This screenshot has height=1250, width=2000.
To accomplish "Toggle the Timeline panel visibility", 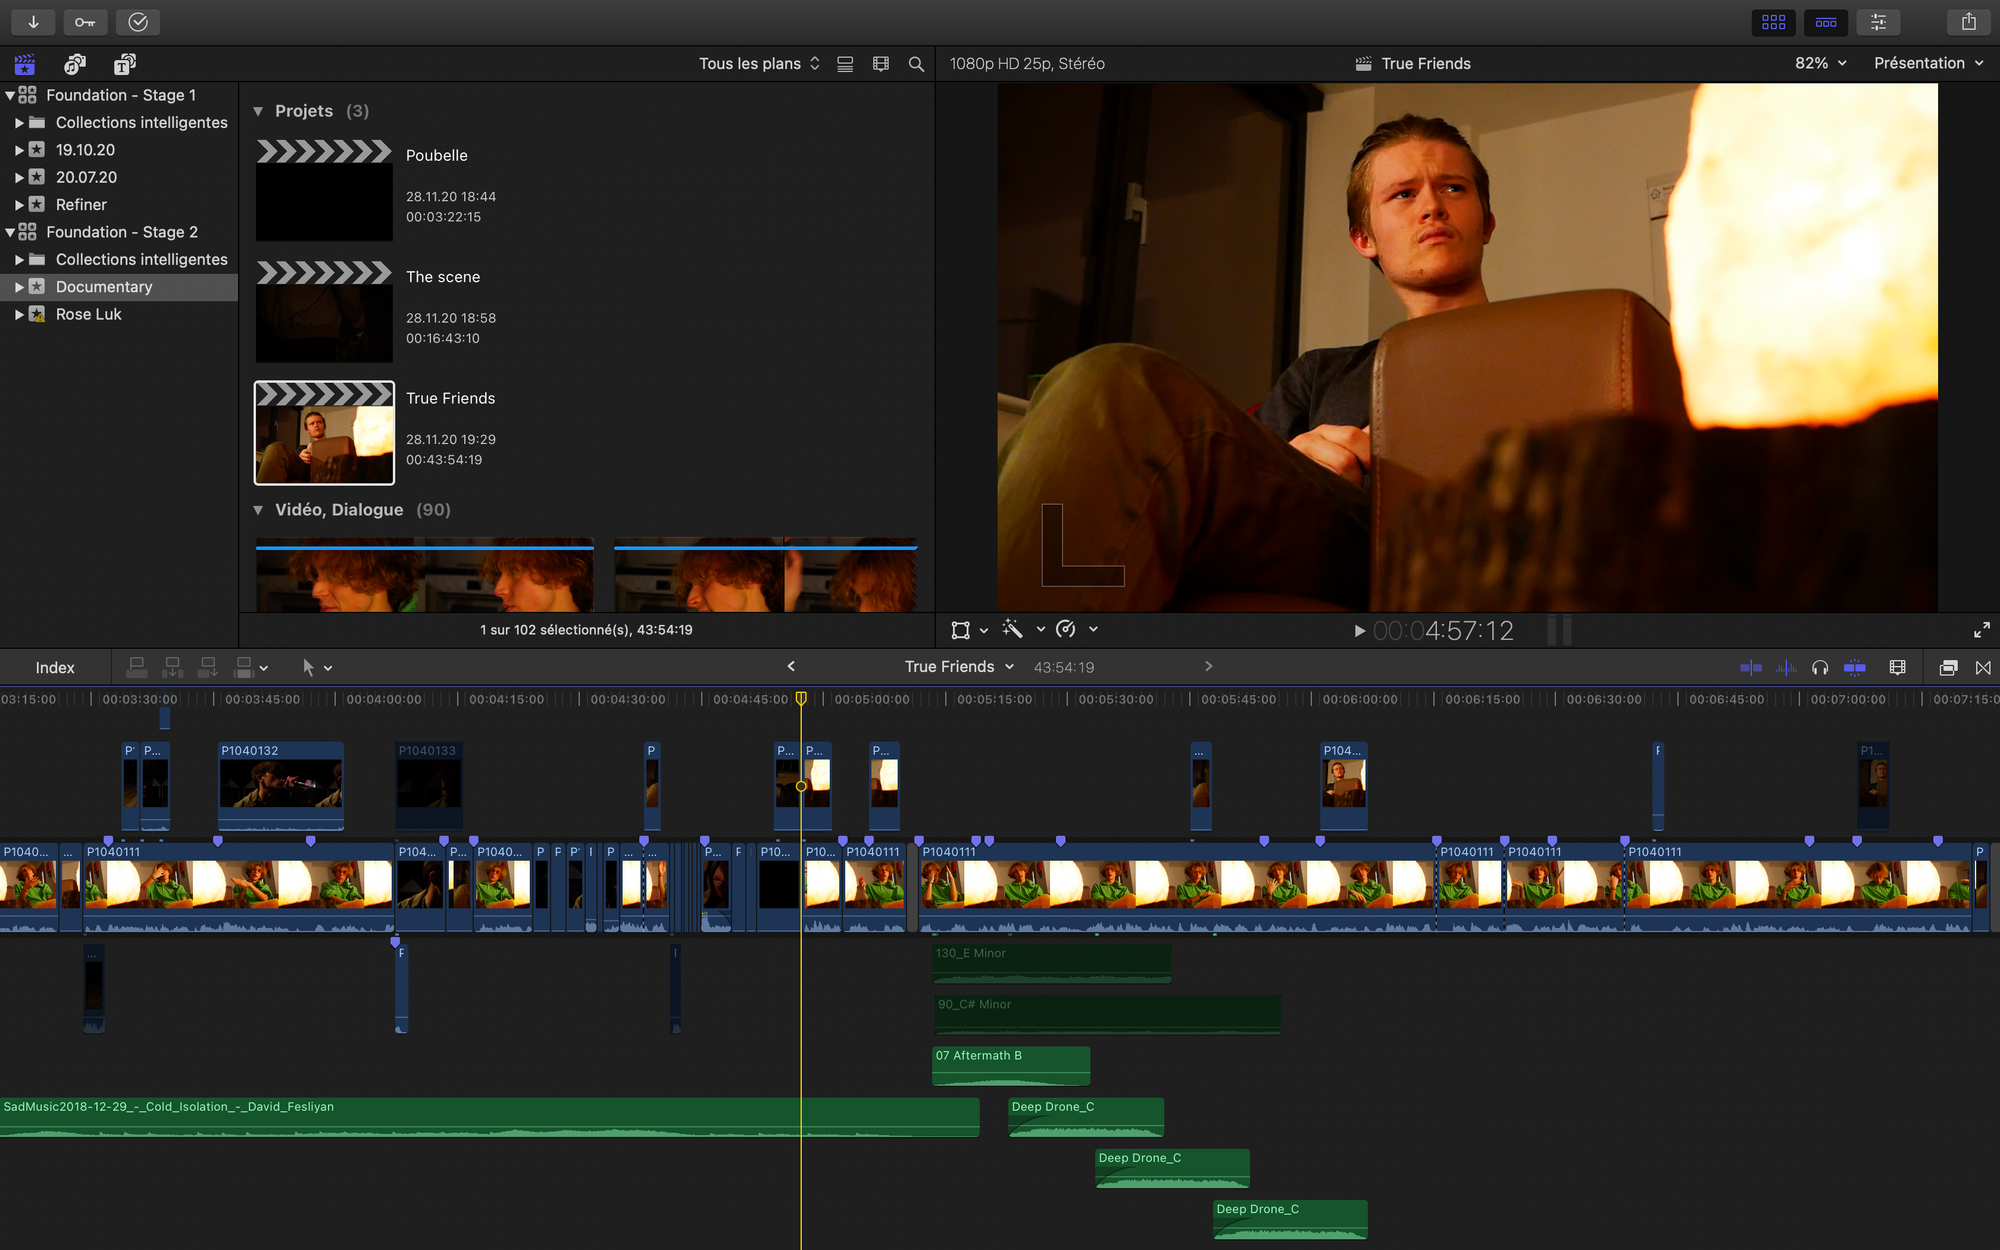I will pyautogui.click(x=1826, y=22).
